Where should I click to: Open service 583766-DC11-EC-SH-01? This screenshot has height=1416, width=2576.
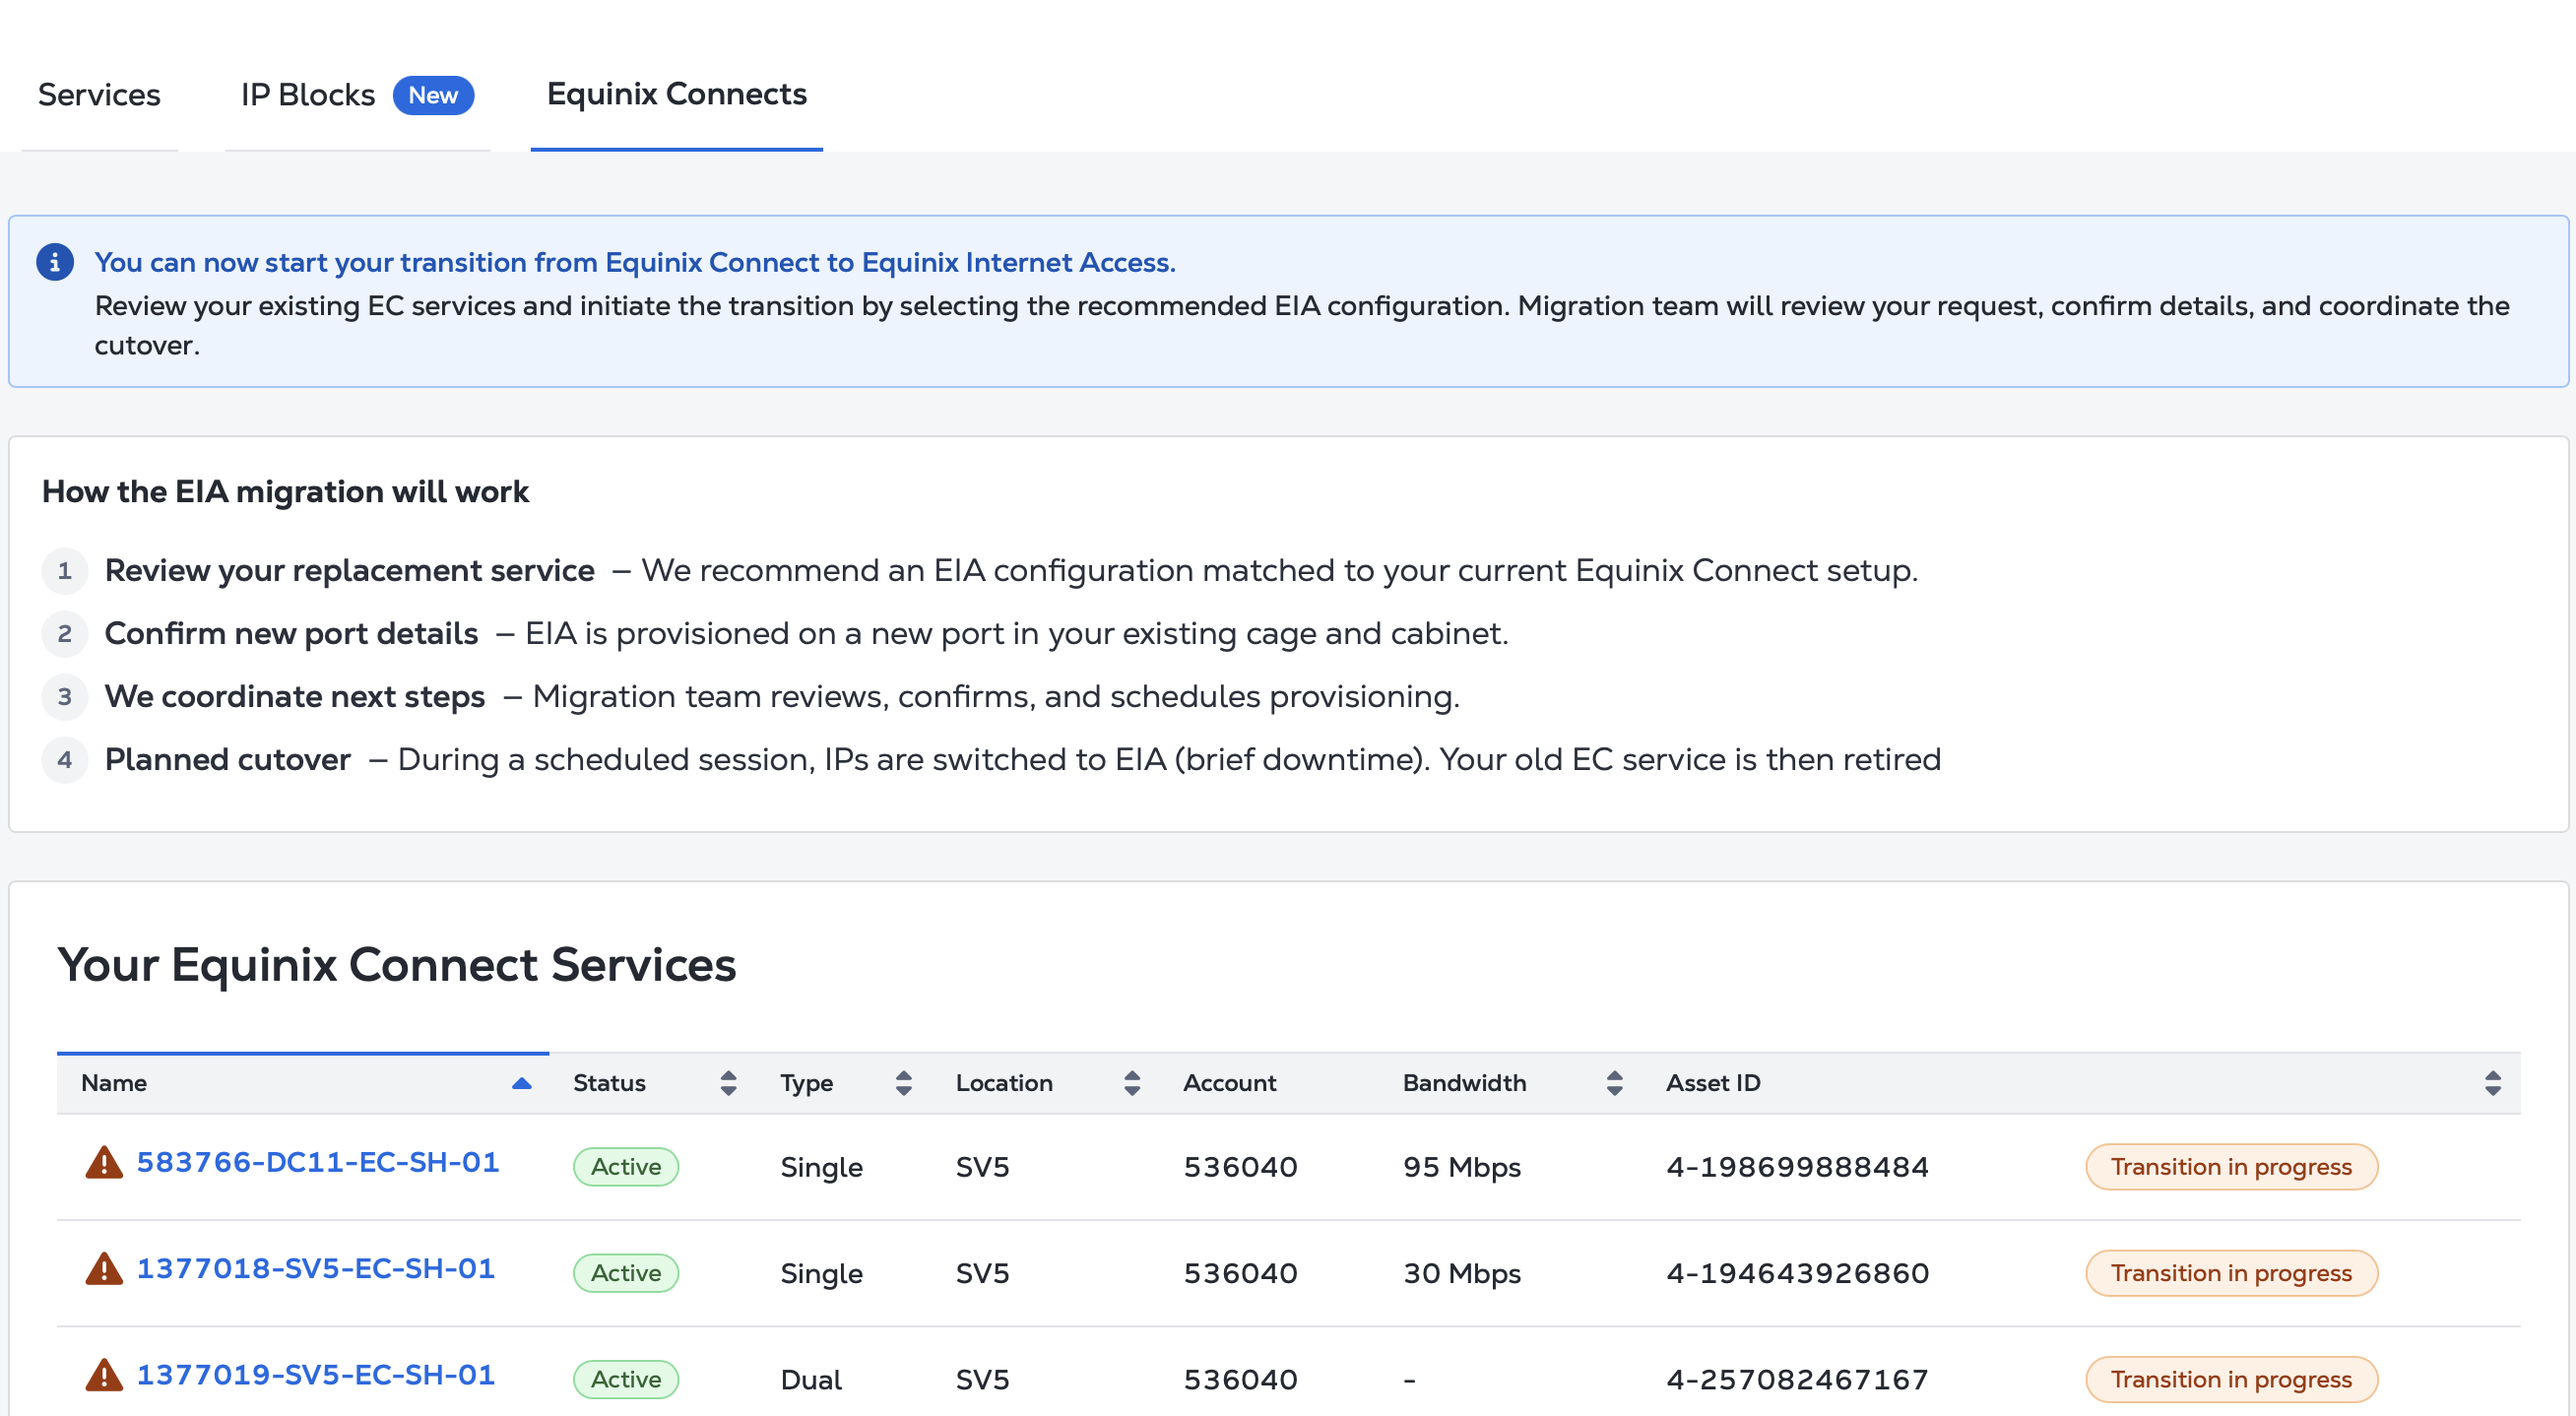point(318,1163)
